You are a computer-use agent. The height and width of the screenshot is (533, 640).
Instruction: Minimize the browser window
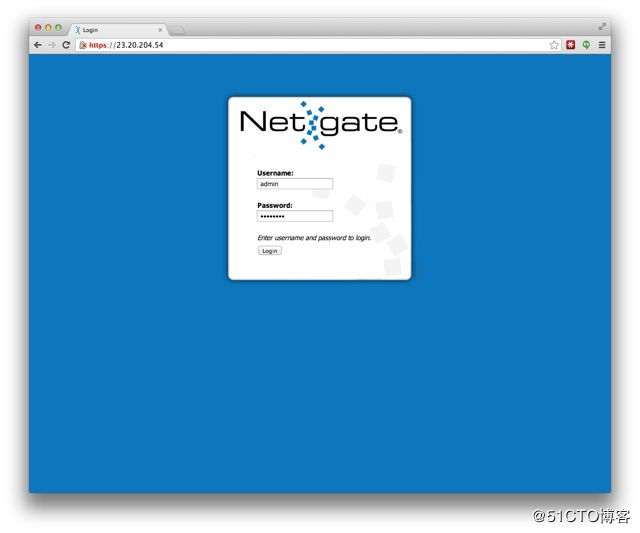(x=48, y=27)
